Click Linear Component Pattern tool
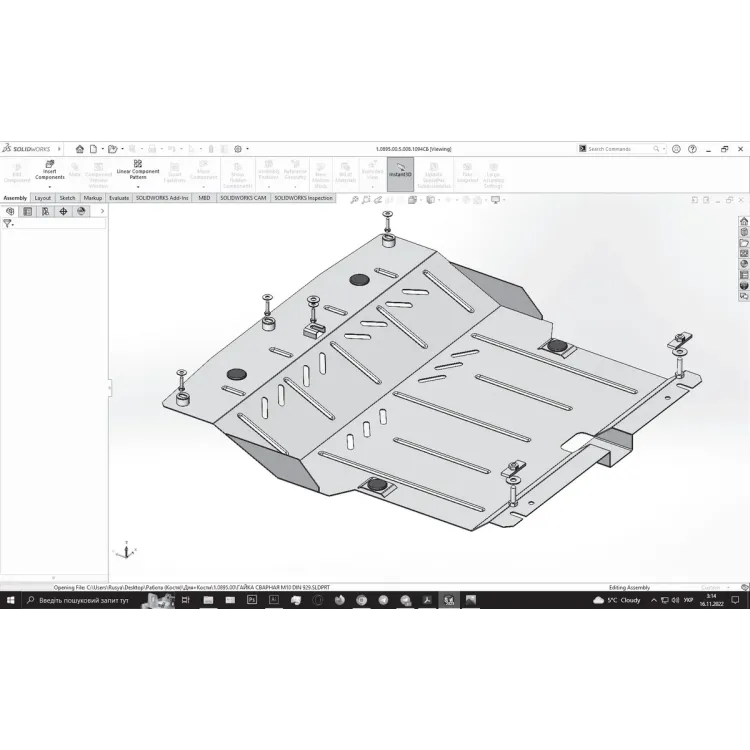Image resolution: width=750 pixels, height=750 pixels. (x=138, y=170)
